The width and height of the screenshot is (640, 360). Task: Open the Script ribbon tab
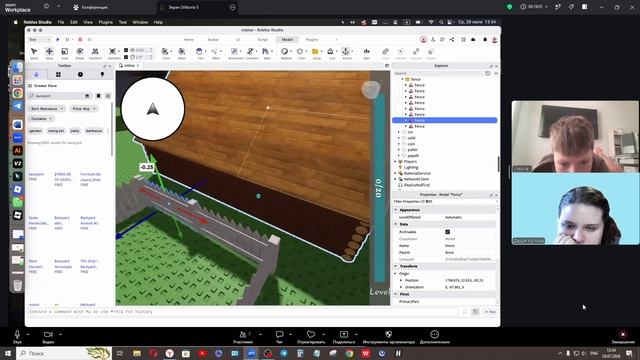click(x=262, y=40)
